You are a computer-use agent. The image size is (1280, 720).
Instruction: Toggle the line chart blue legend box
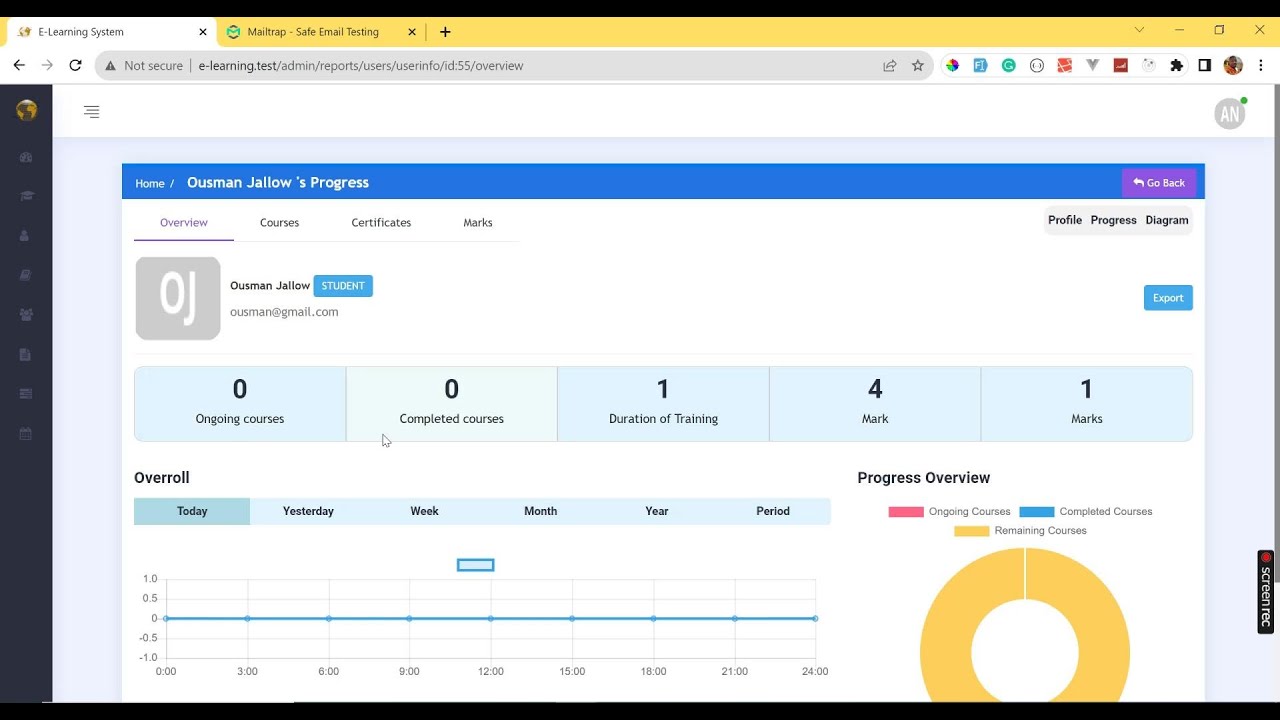(x=475, y=565)
